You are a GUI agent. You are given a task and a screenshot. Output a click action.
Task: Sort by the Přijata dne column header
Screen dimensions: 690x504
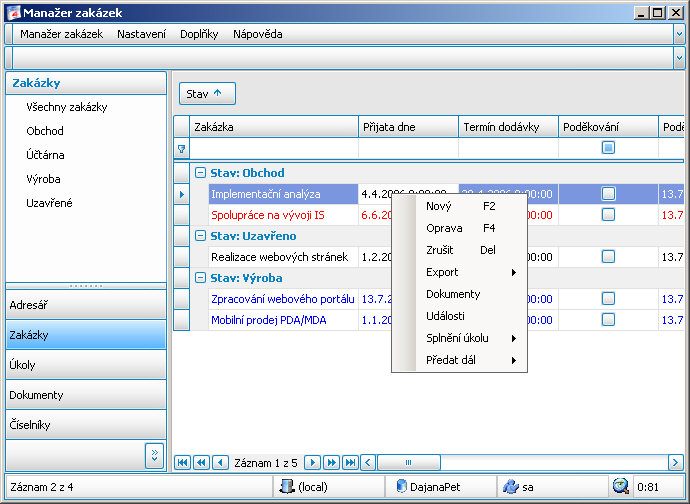tap(408, 127)
